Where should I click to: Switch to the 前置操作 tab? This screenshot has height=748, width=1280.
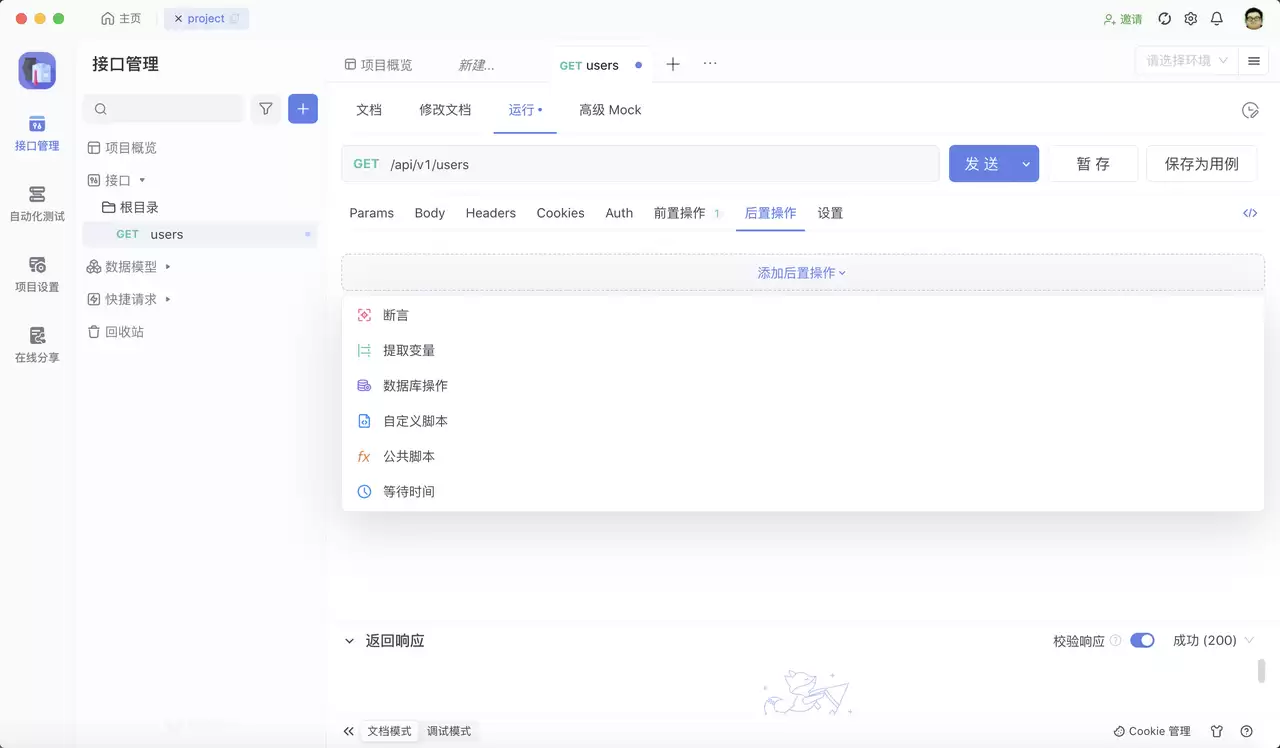(x=687, y=213)
